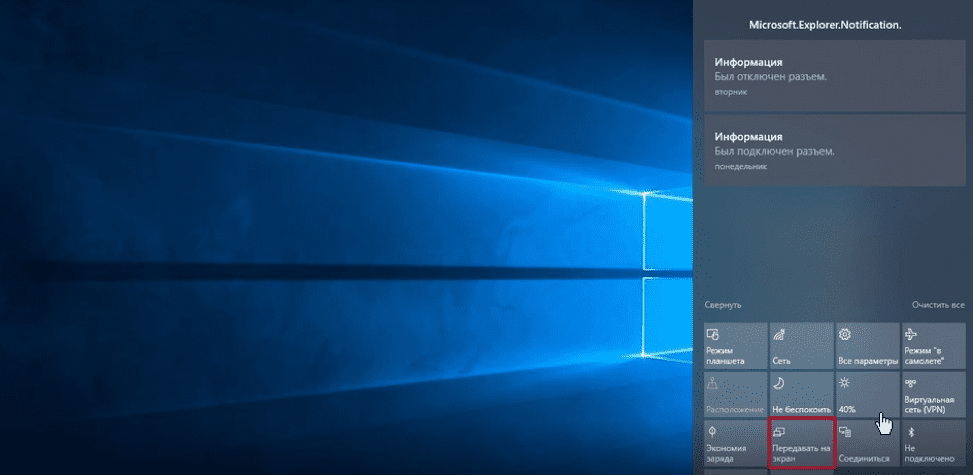973x475 pixels.
Task: Click the Информация title dated вторник
Action: 748,60
